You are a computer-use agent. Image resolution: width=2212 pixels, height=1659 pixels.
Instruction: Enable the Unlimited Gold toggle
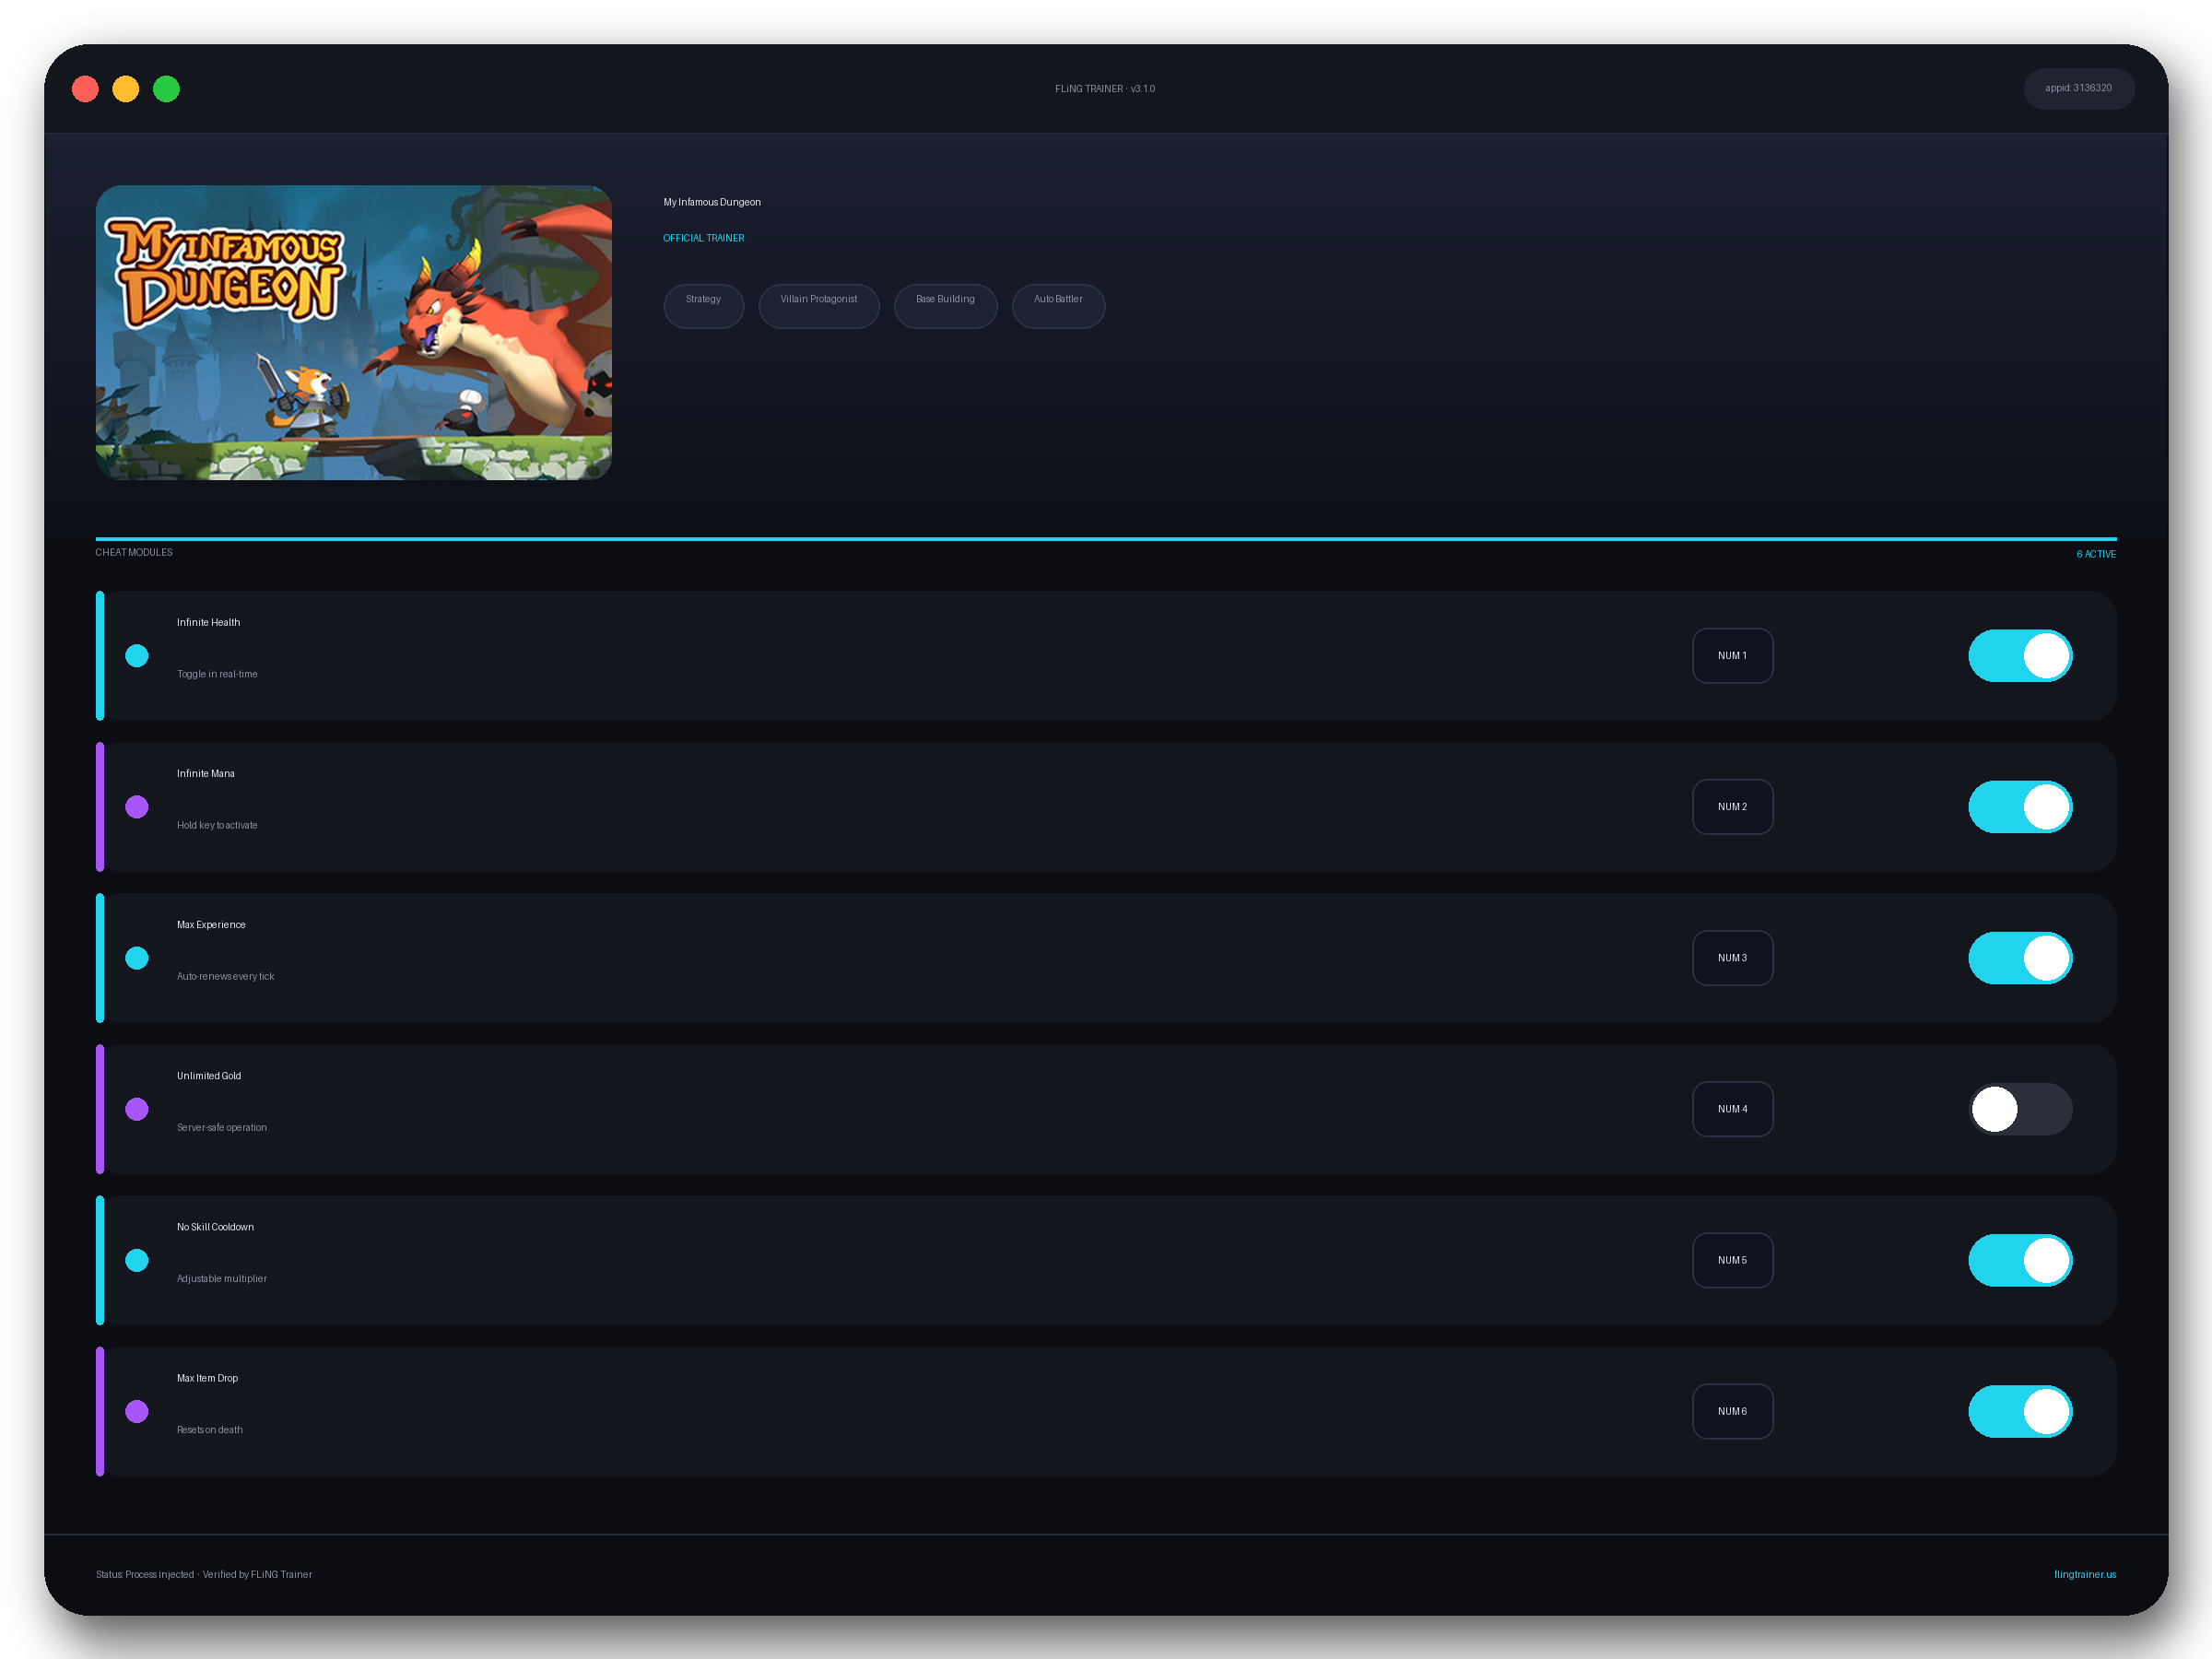click(x=2020, y=1109)
